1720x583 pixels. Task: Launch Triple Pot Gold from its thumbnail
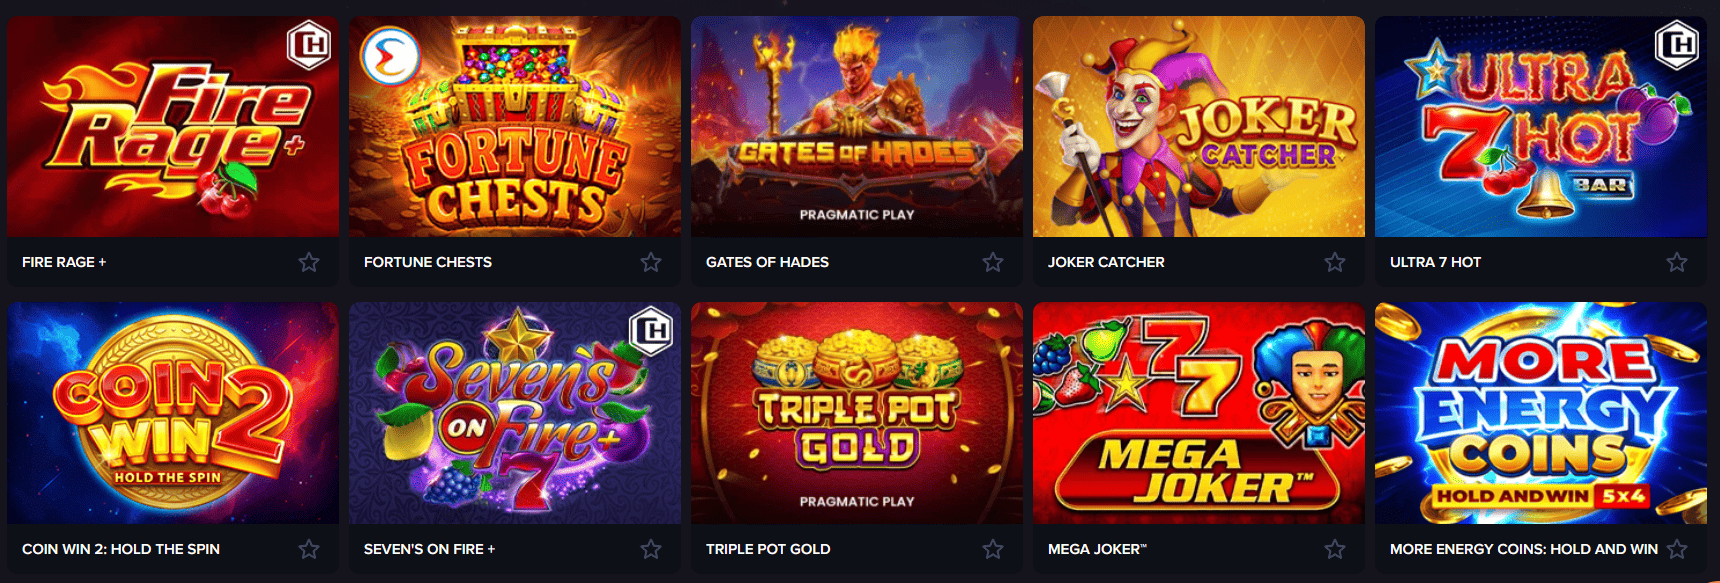[x=857, y=413]
